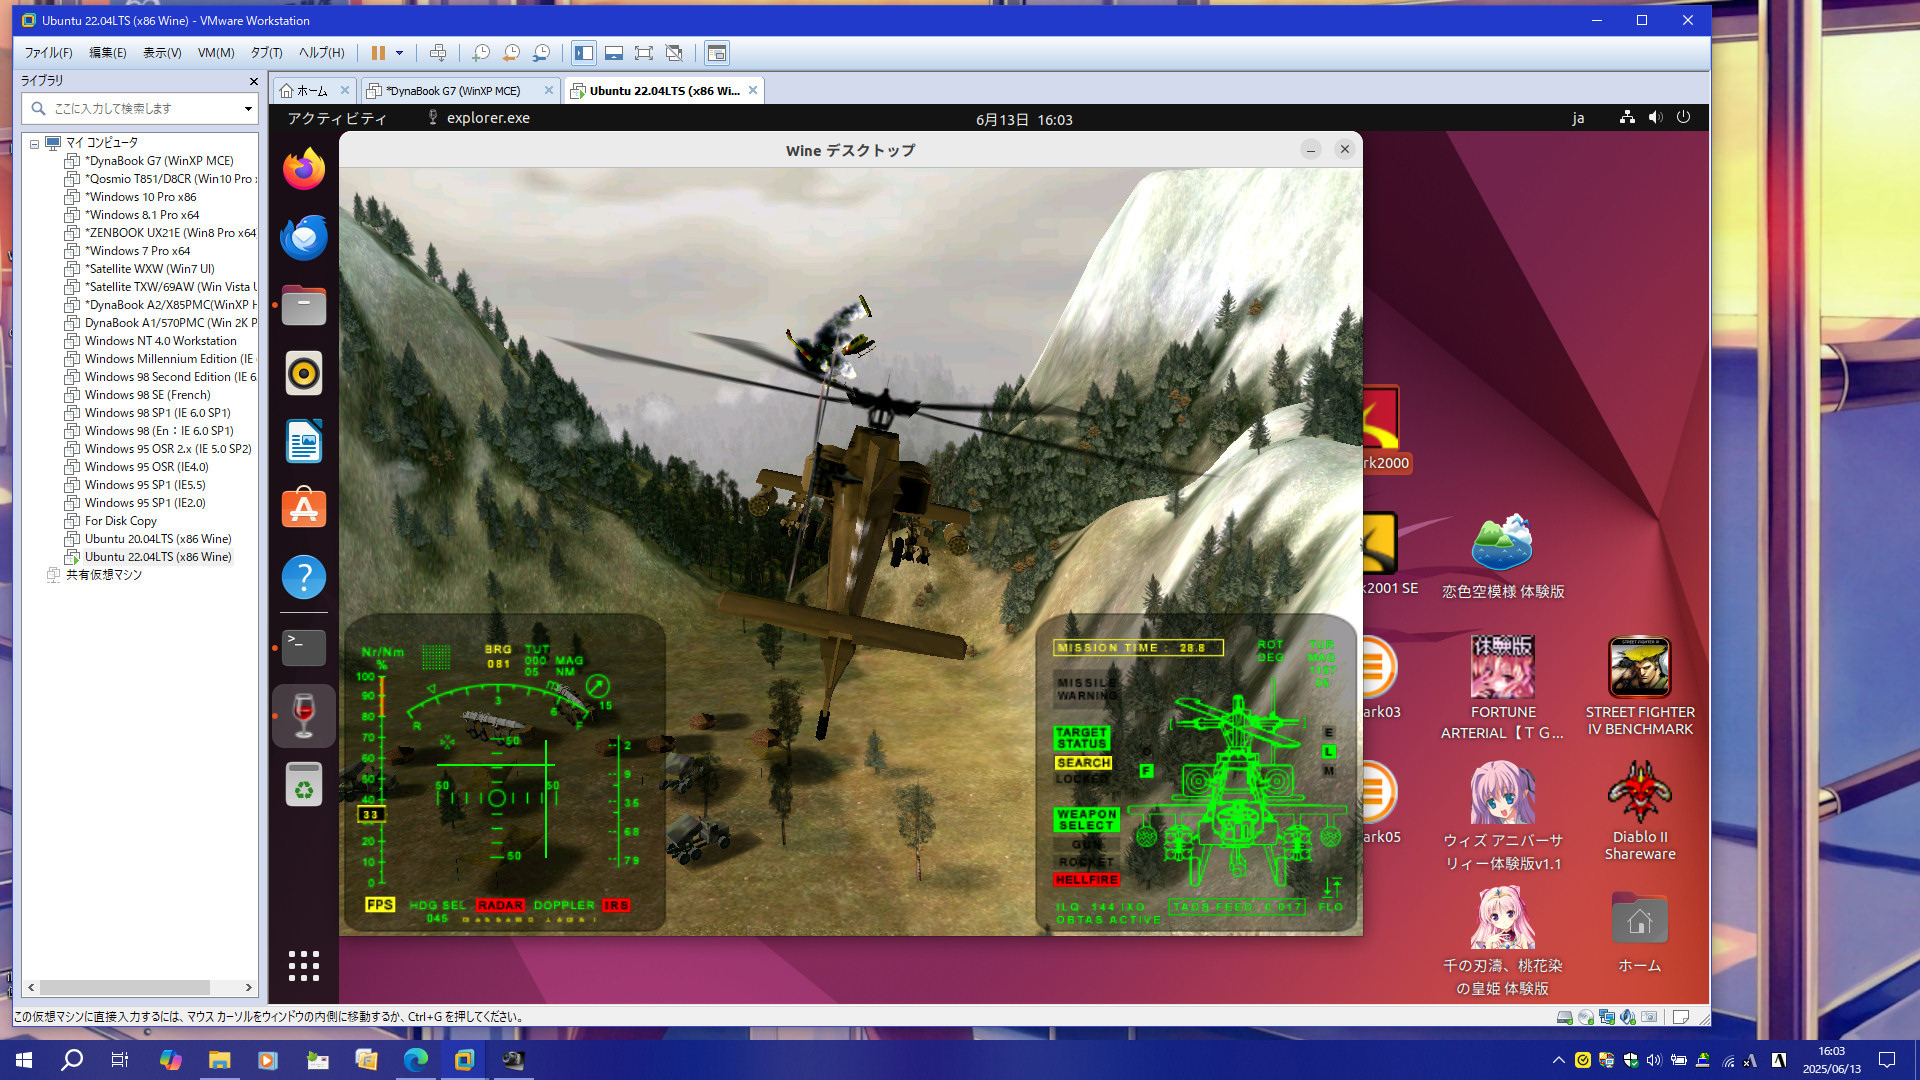
Task: Select *Windows 10 Pro x86 in the library
Action: 140,197
